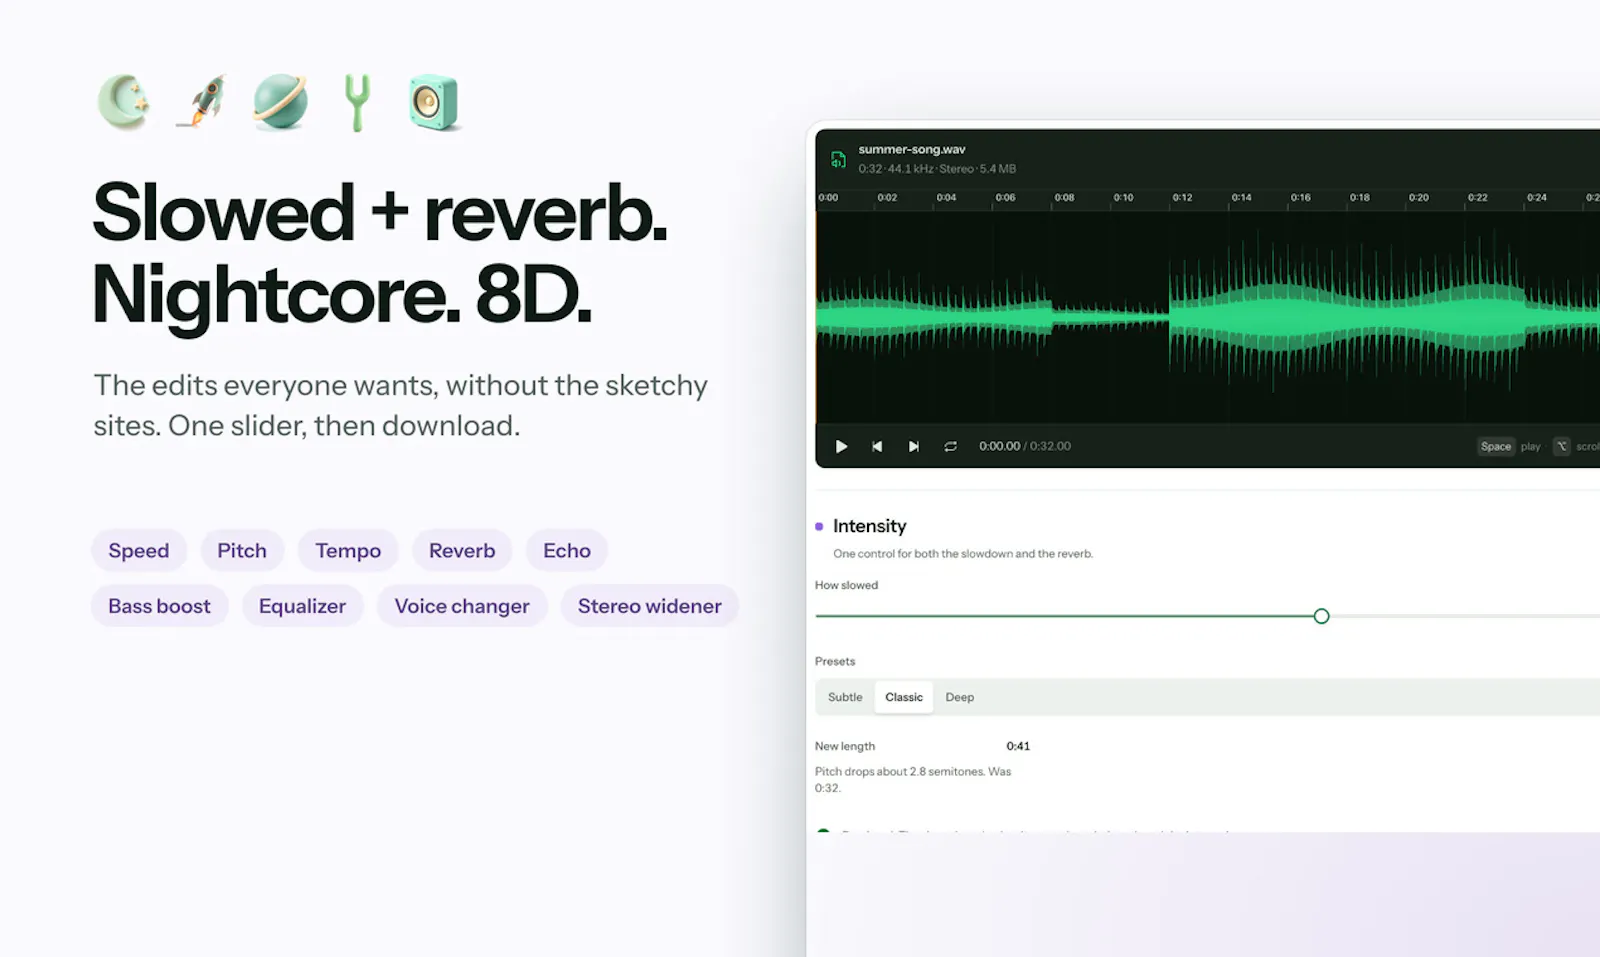Toggle loop playback
This screenshot has height=957, width=1600.
pos(950,446)
